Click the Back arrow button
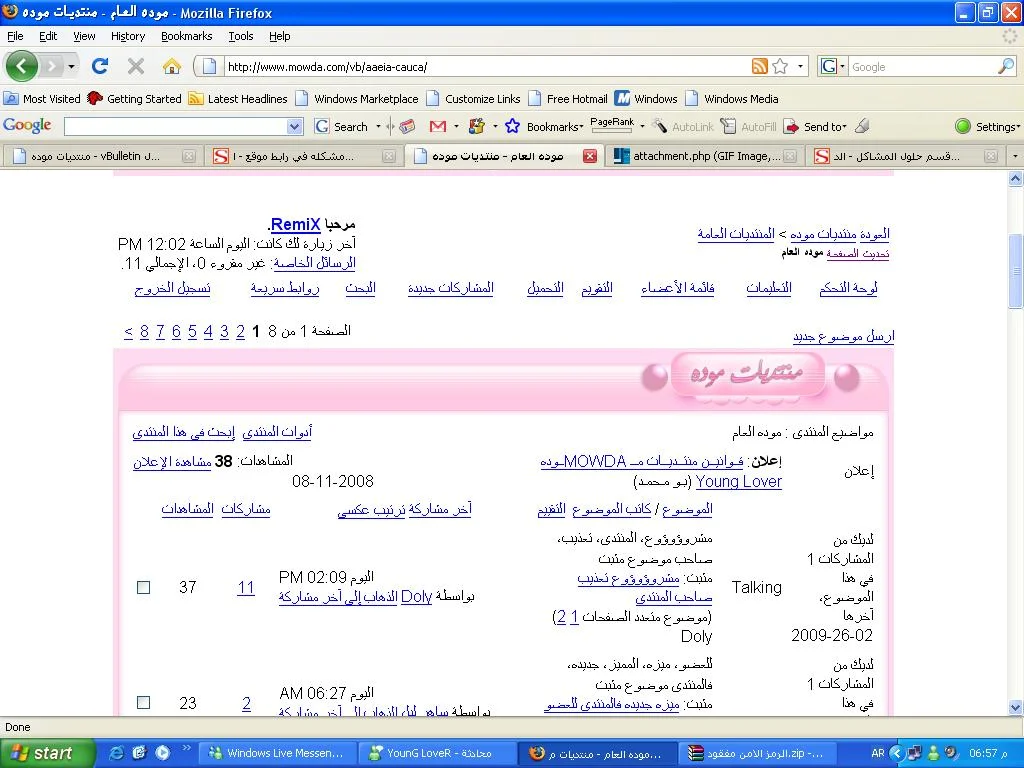The width and height of the screenshot is (1024, 768). coord(22,66)
